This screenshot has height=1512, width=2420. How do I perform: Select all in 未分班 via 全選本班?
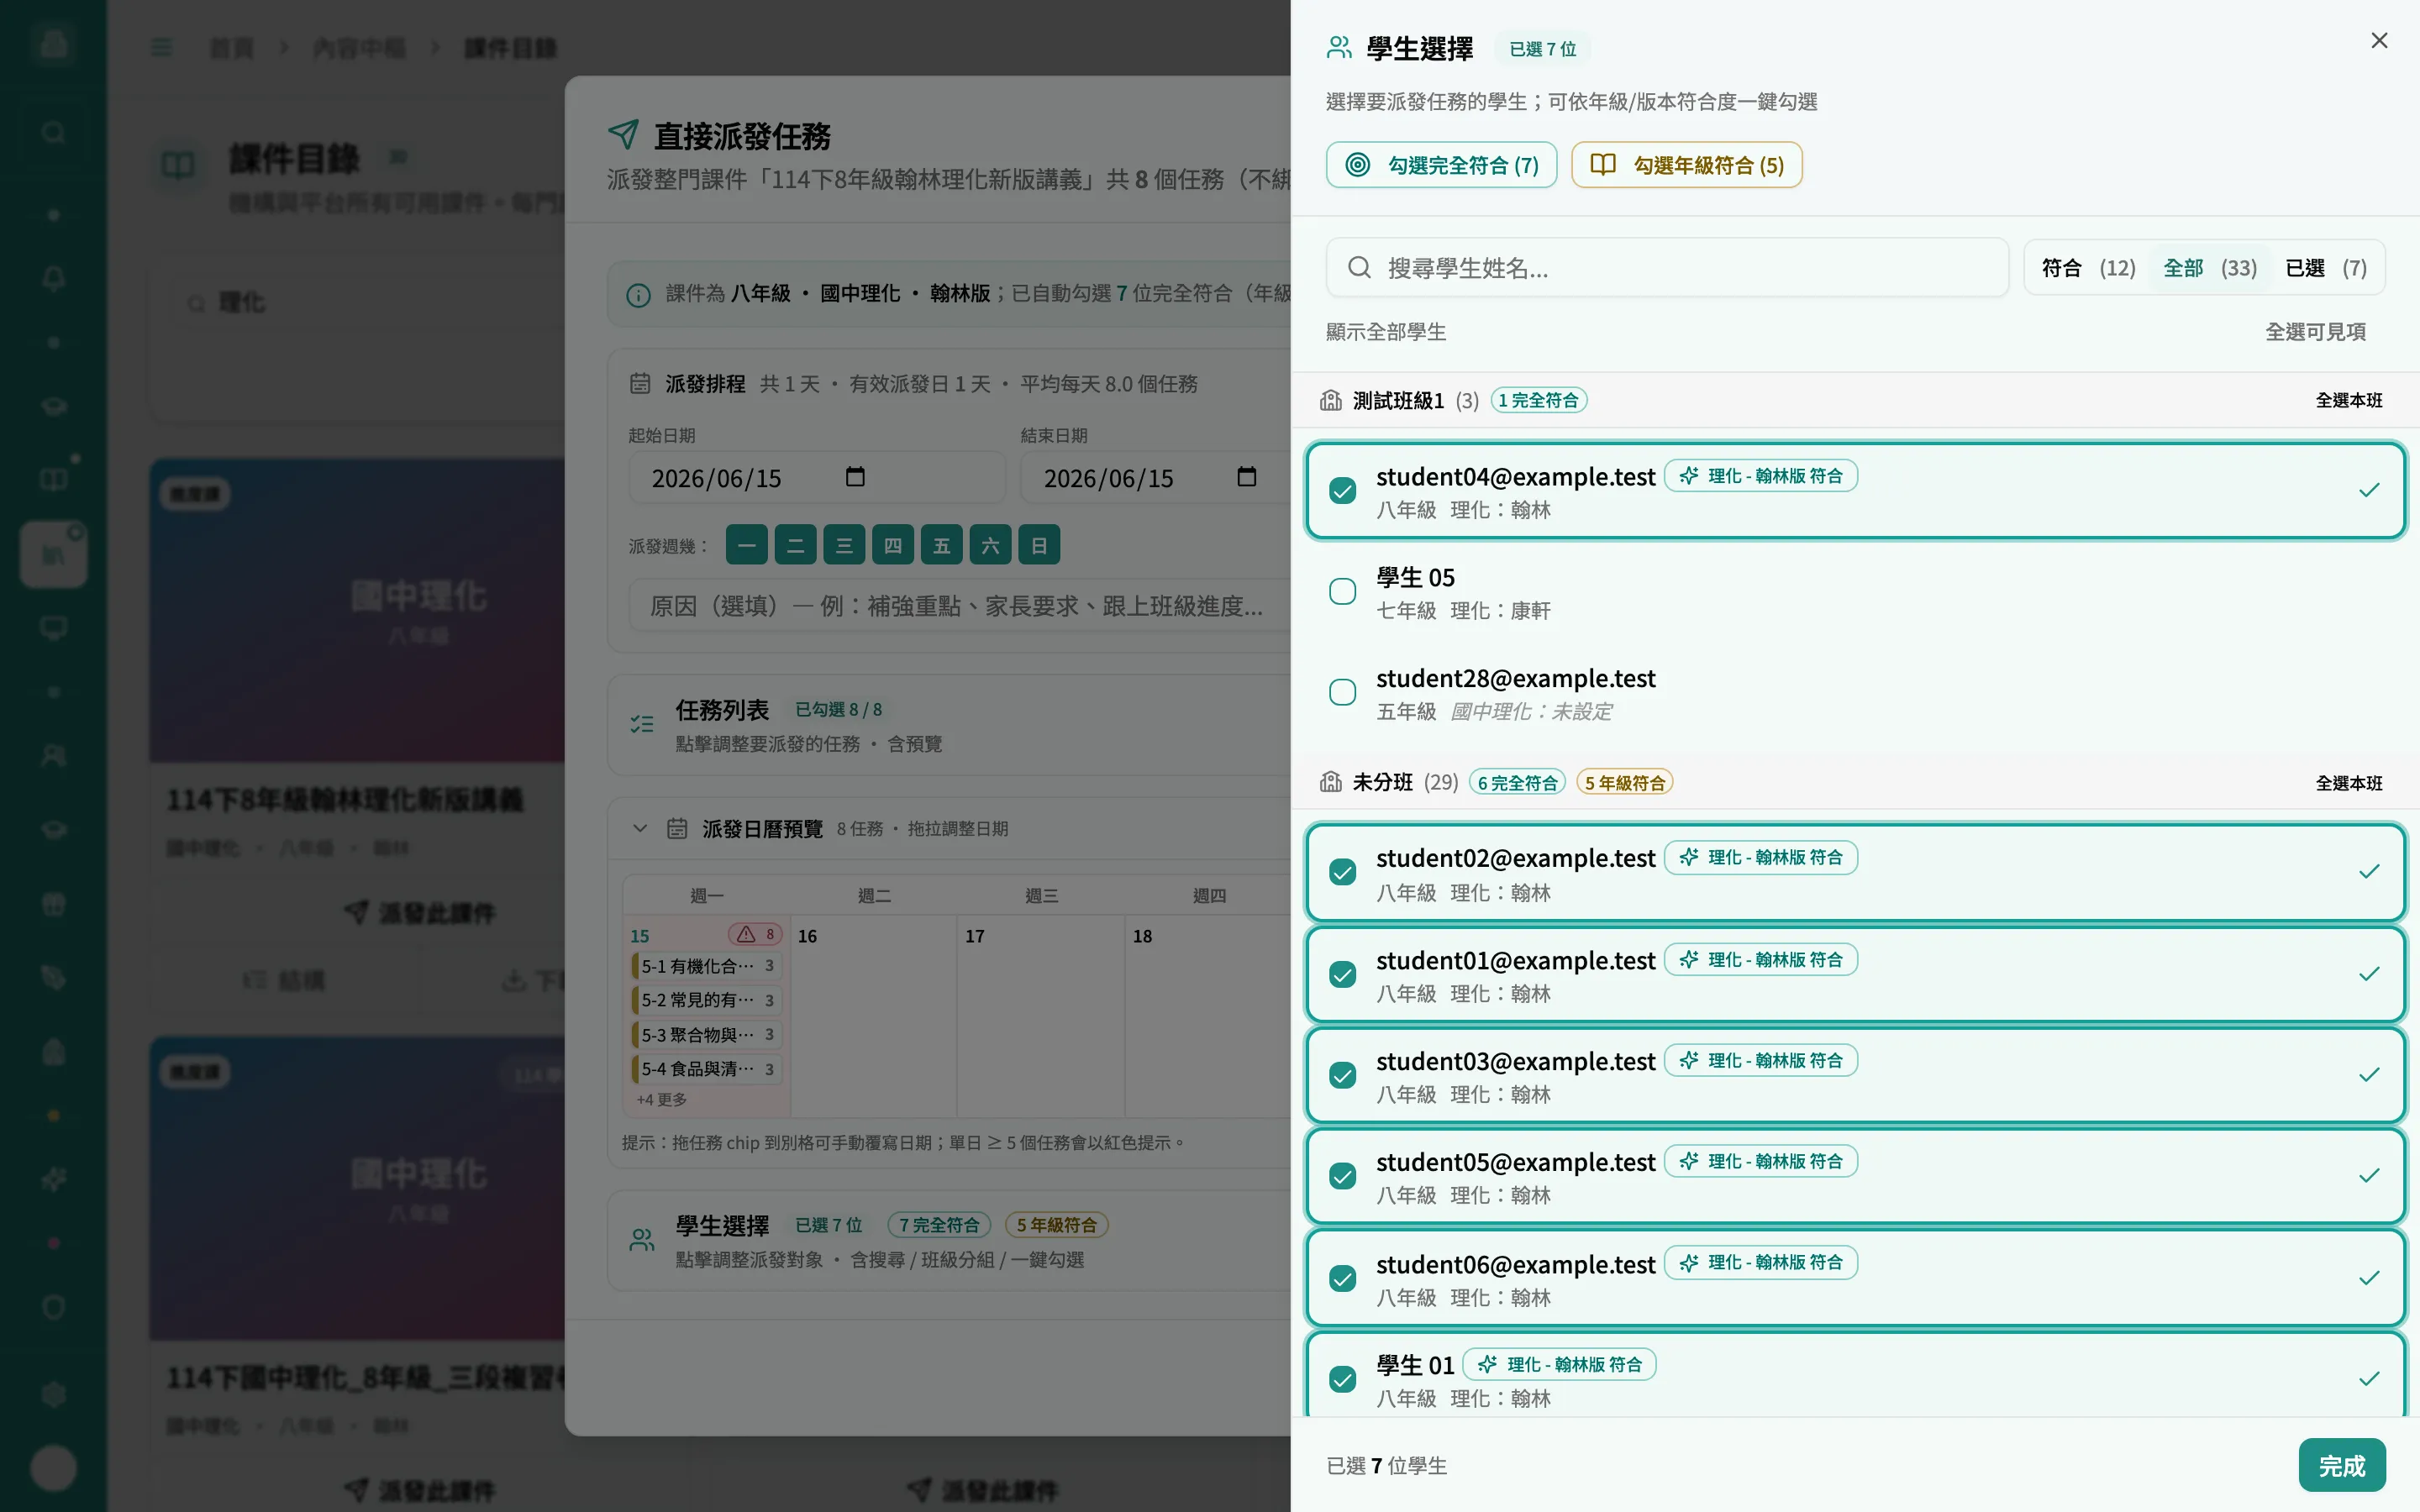pos(2349,783)
